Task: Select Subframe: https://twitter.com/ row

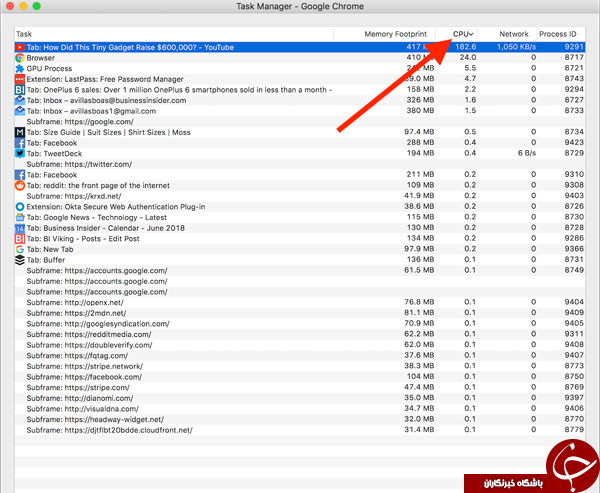Action: tap(300, 164)
